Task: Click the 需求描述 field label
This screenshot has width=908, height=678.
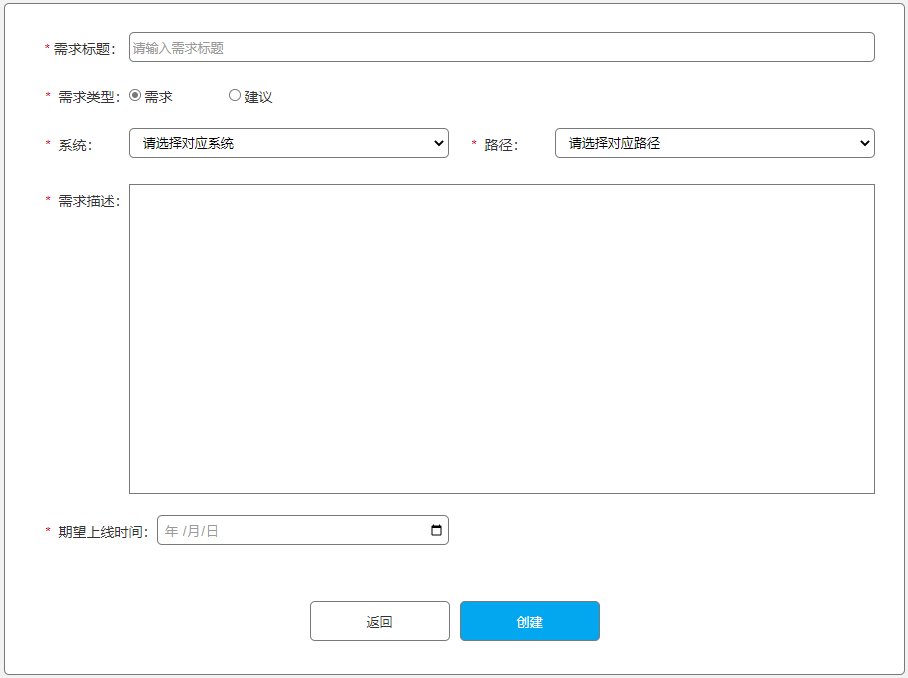Action: (88, 201)
